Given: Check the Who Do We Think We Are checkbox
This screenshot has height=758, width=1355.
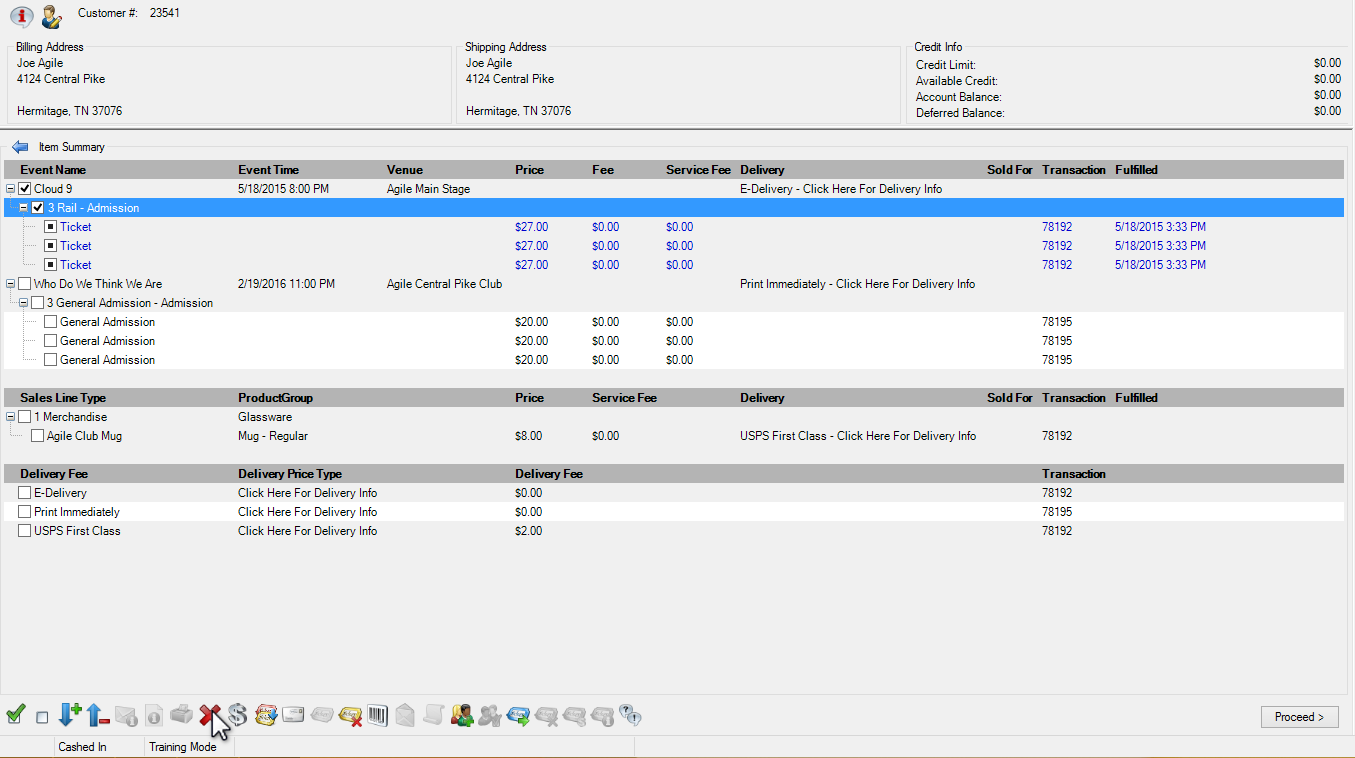Looking at the screenshot, I should pos(25,284).
